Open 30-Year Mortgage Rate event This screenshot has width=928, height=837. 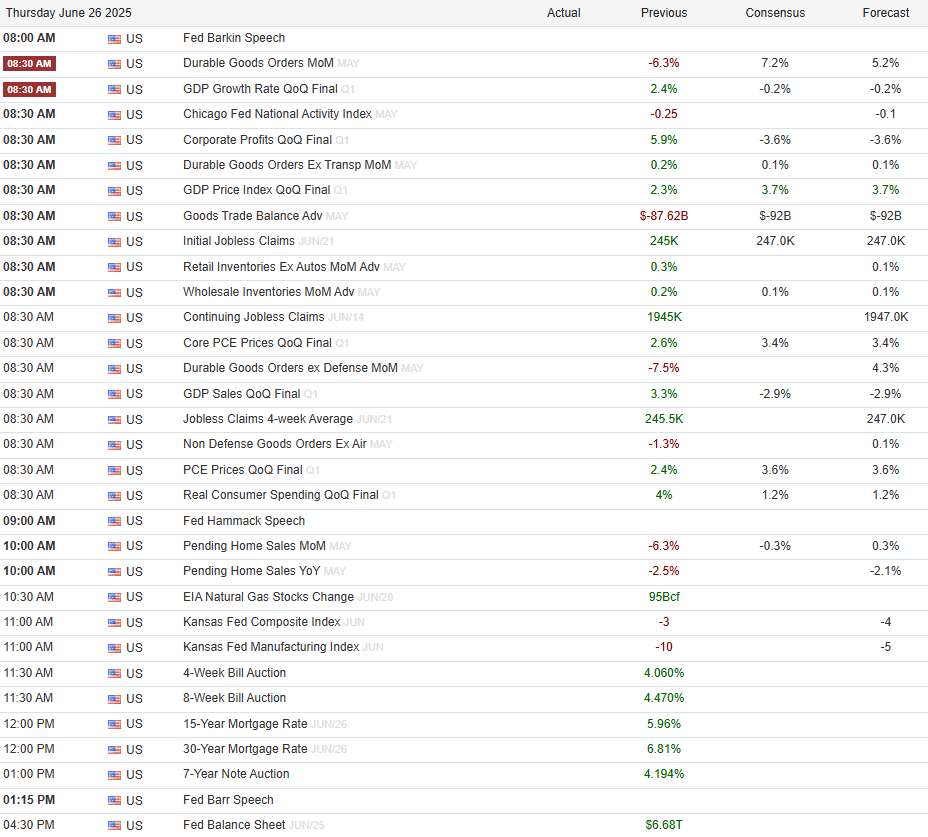click(x=245, y=749)
